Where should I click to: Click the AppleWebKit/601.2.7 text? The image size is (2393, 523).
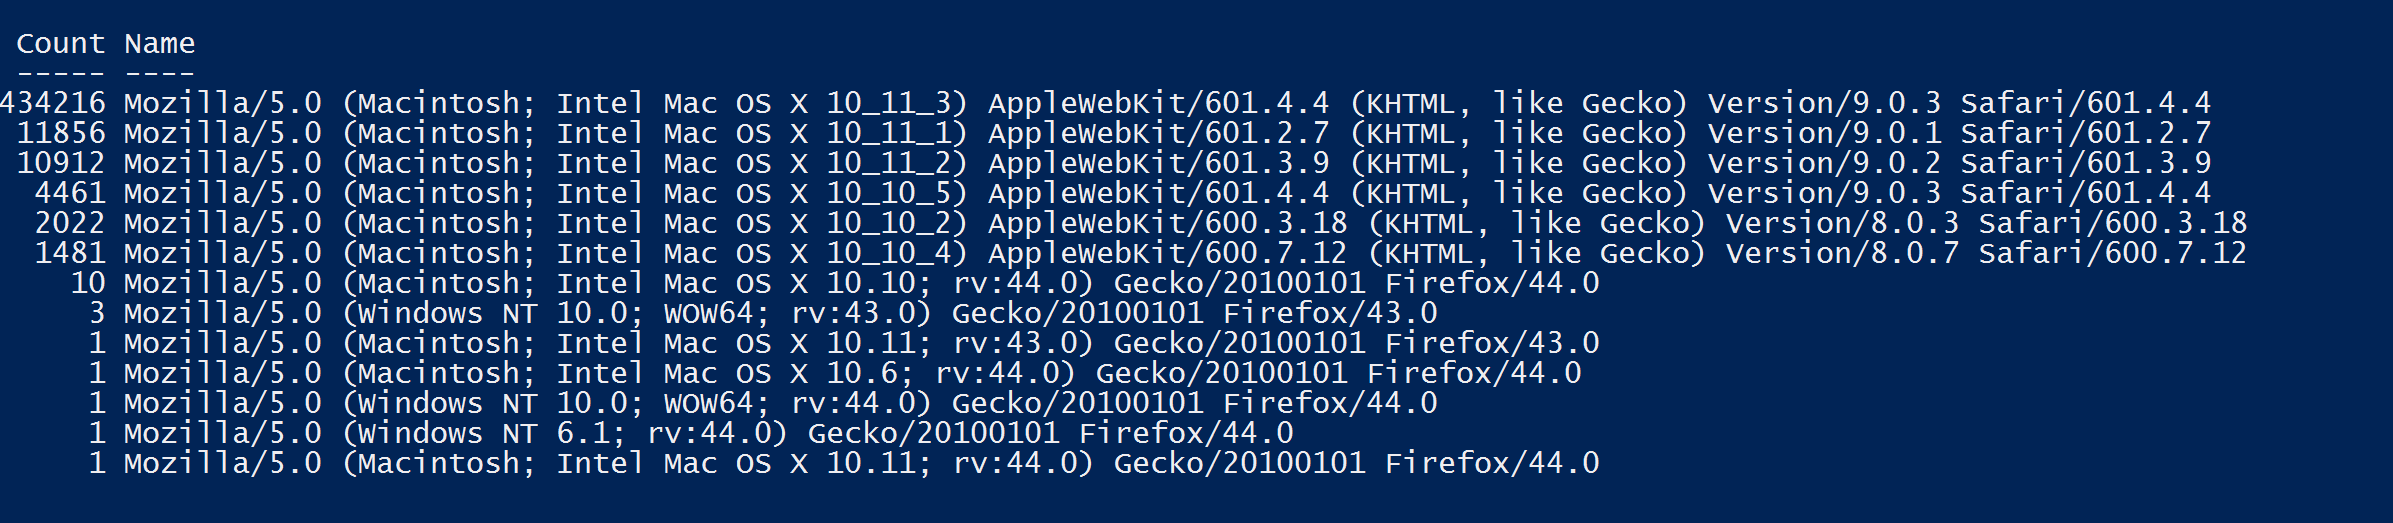coord(1158,133)
